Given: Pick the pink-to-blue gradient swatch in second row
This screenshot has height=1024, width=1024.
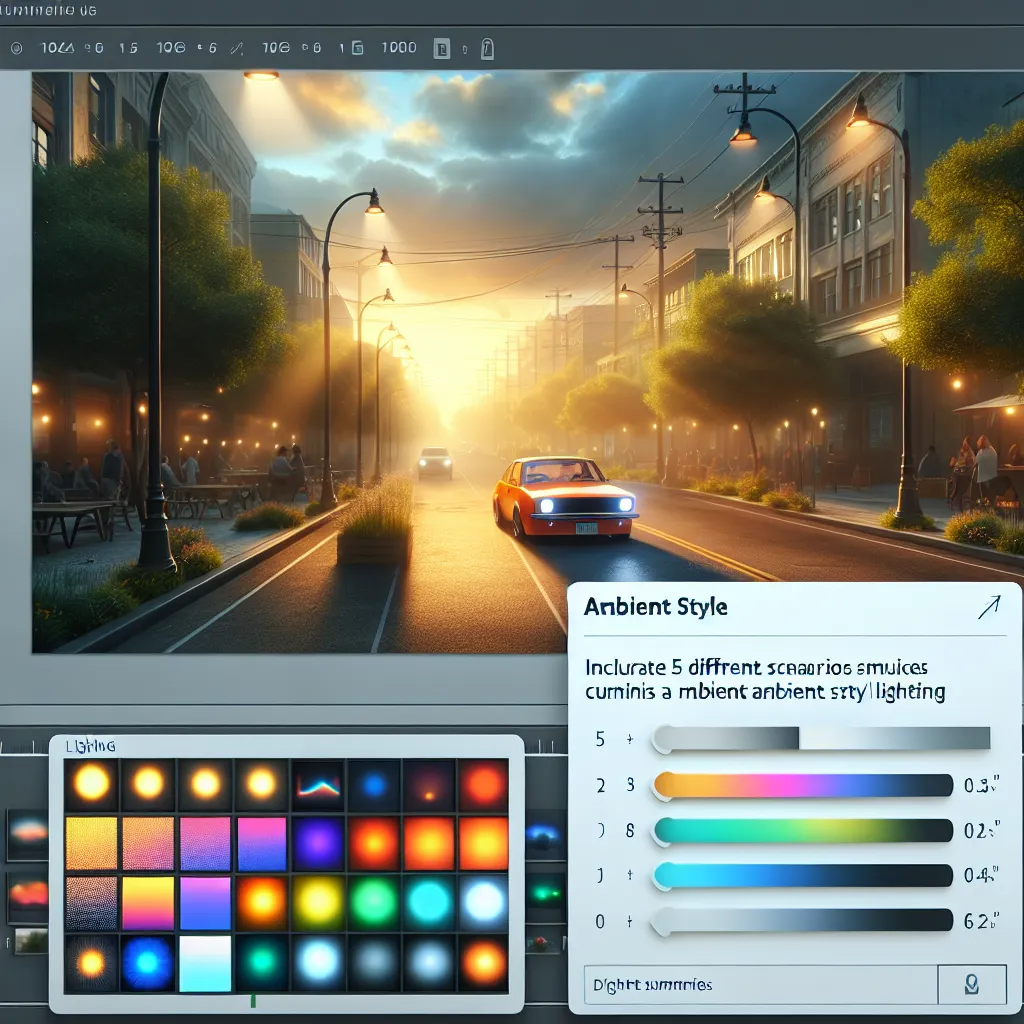Looking at the screenshot, I should 261,844.
